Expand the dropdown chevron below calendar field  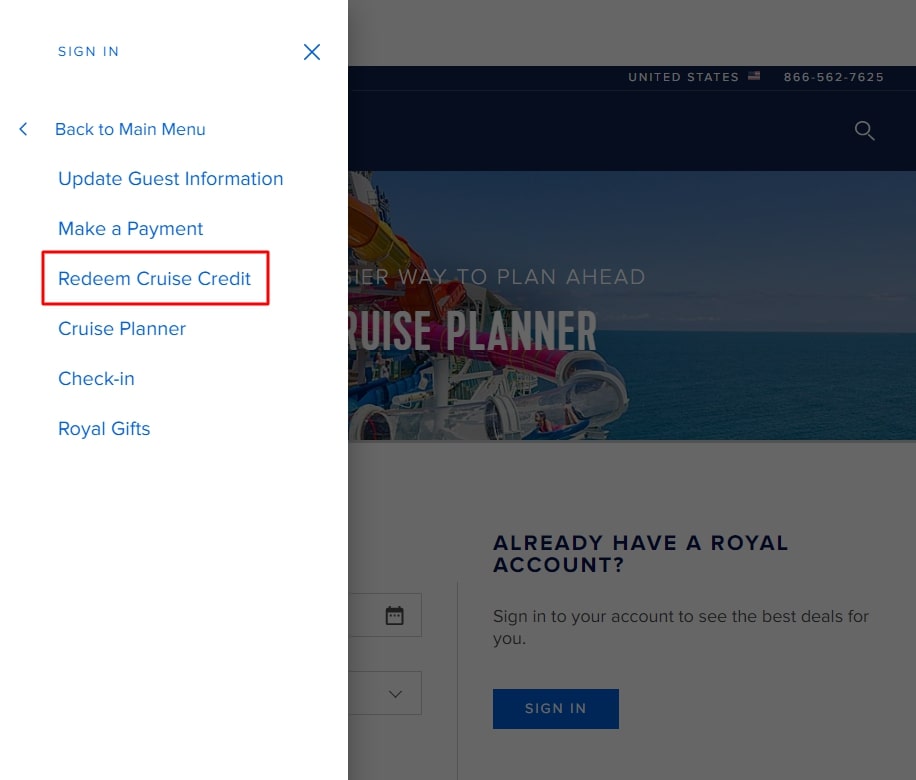[x=395, y=694]
